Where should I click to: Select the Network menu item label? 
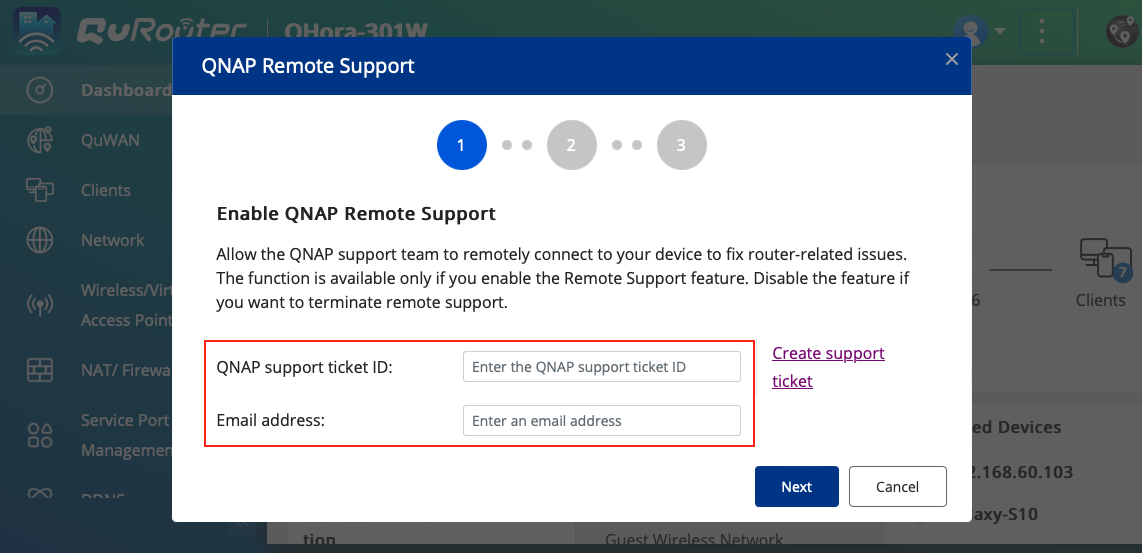(x=112, y=240)
